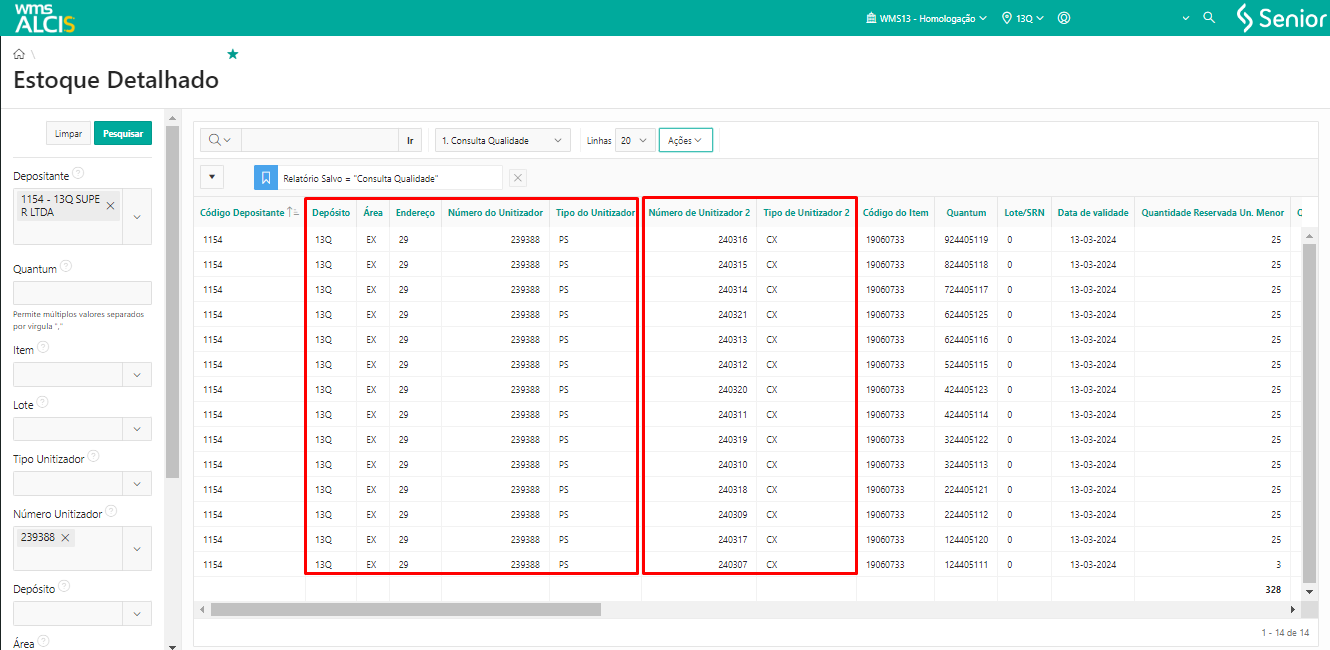The height and width of the screenshot is (650, 1330).
Task: Click the Data de validade column header
Action: point(1093,212)
